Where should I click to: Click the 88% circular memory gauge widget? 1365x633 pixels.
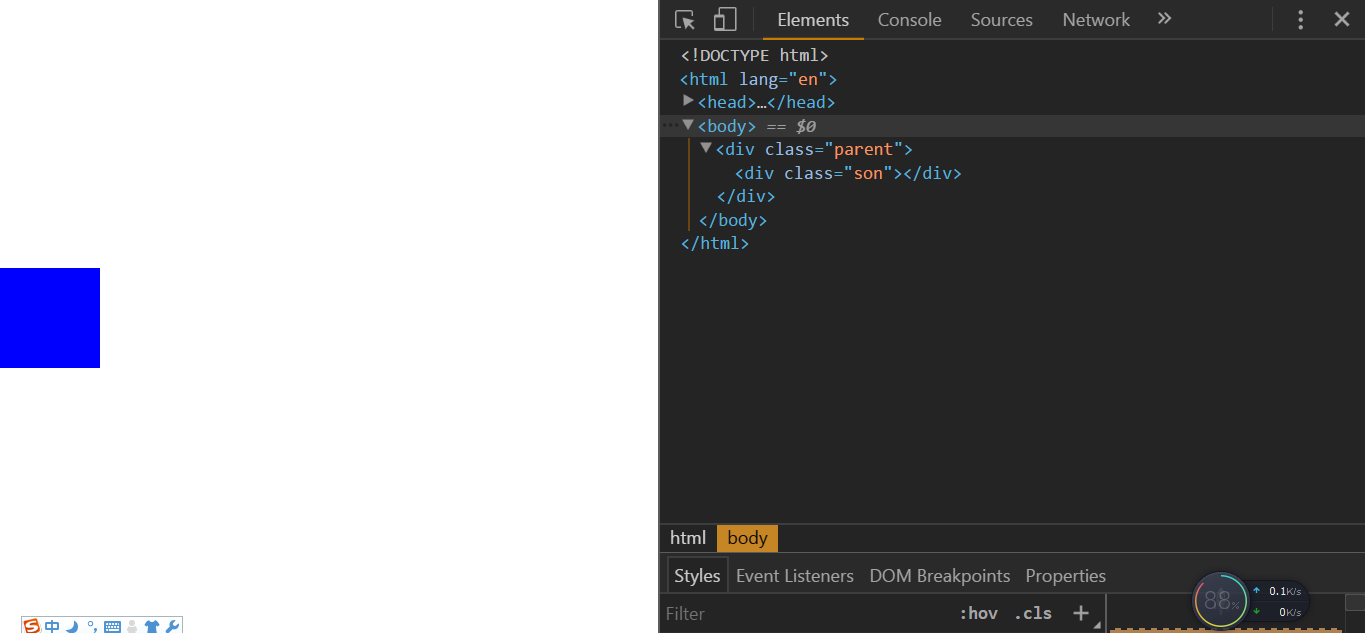click(1220, 600)
